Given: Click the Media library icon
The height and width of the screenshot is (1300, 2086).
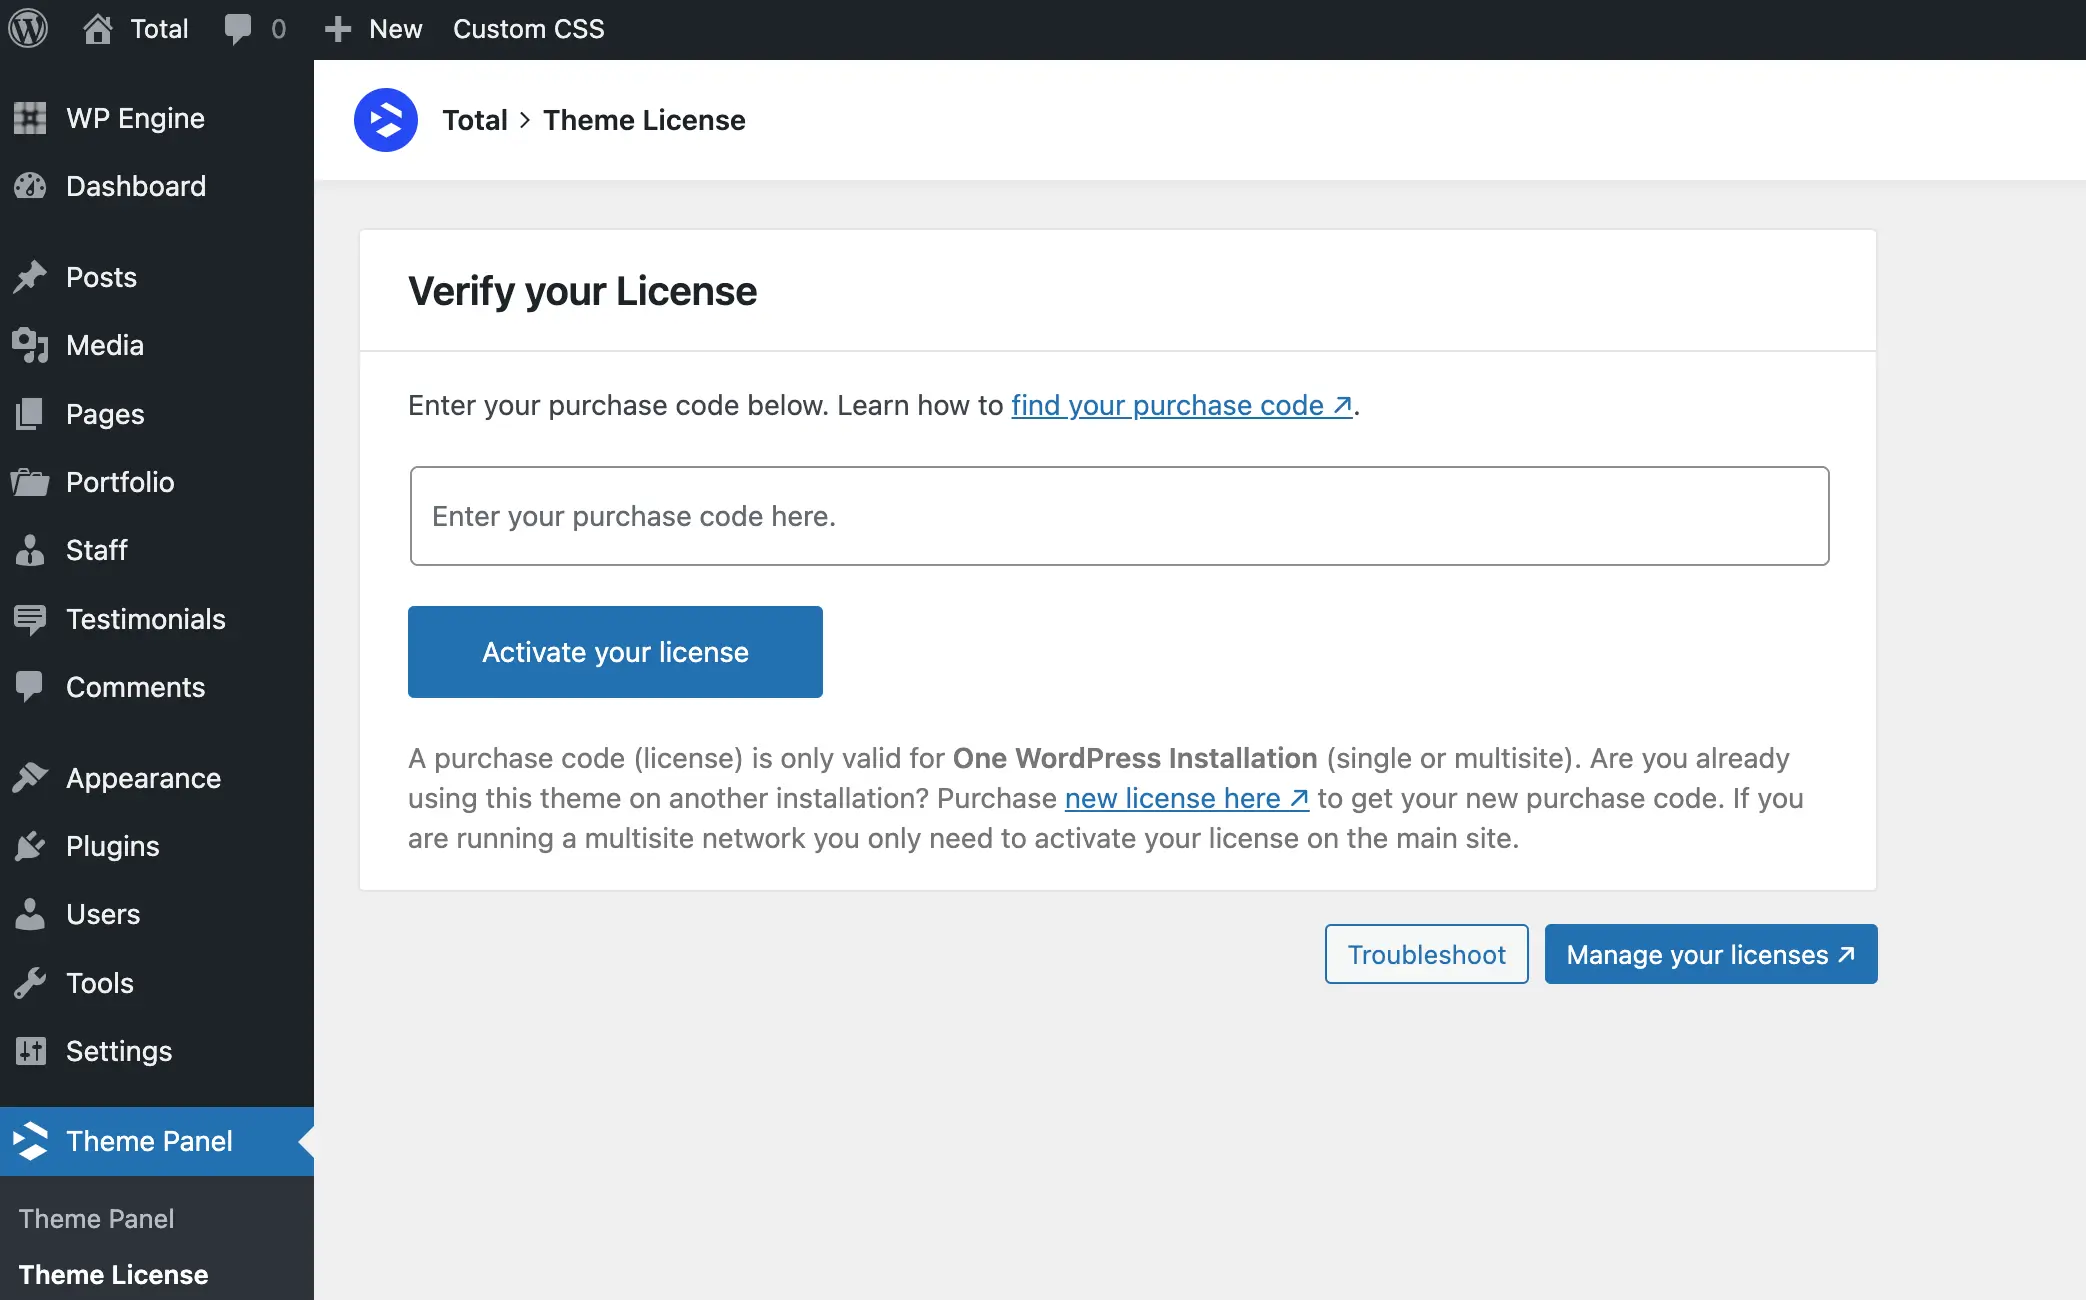Looking at the screenshot, I should pyautogui.click(x=30, y=345).
